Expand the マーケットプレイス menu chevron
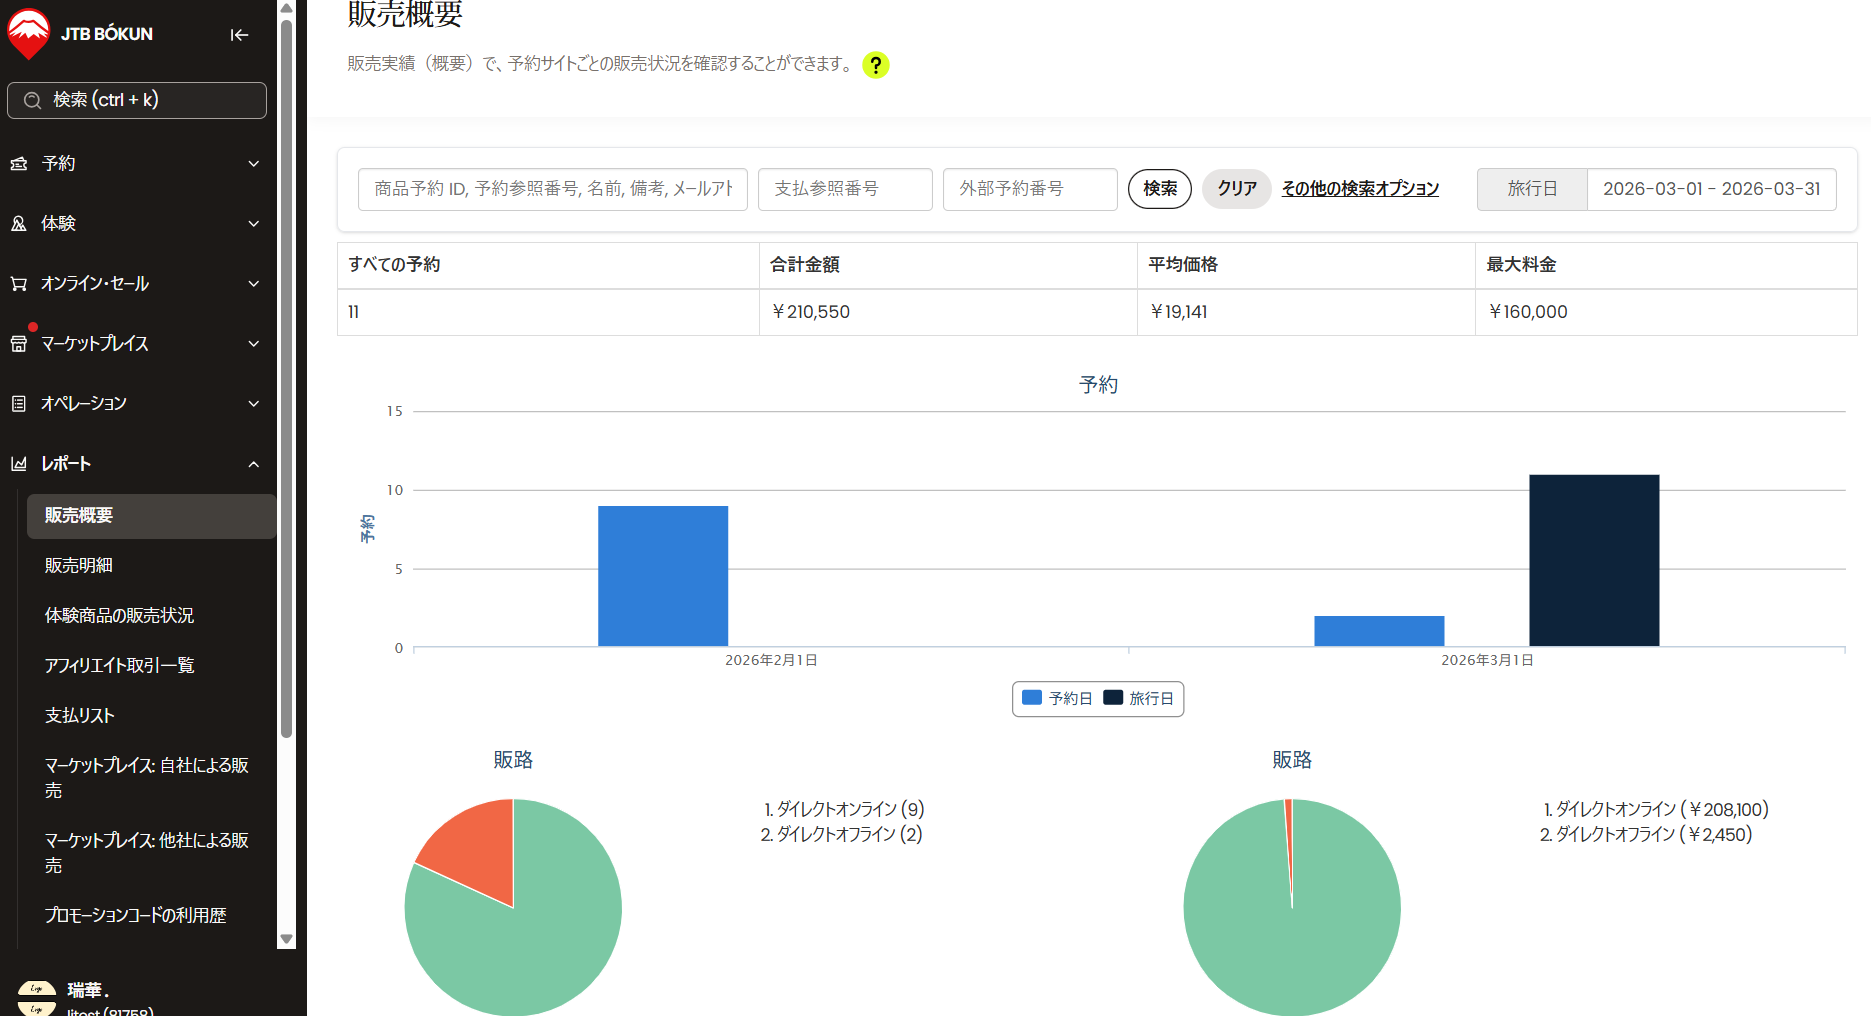Viewport: 1871px width, 1016px height. [x=254, y=344]
